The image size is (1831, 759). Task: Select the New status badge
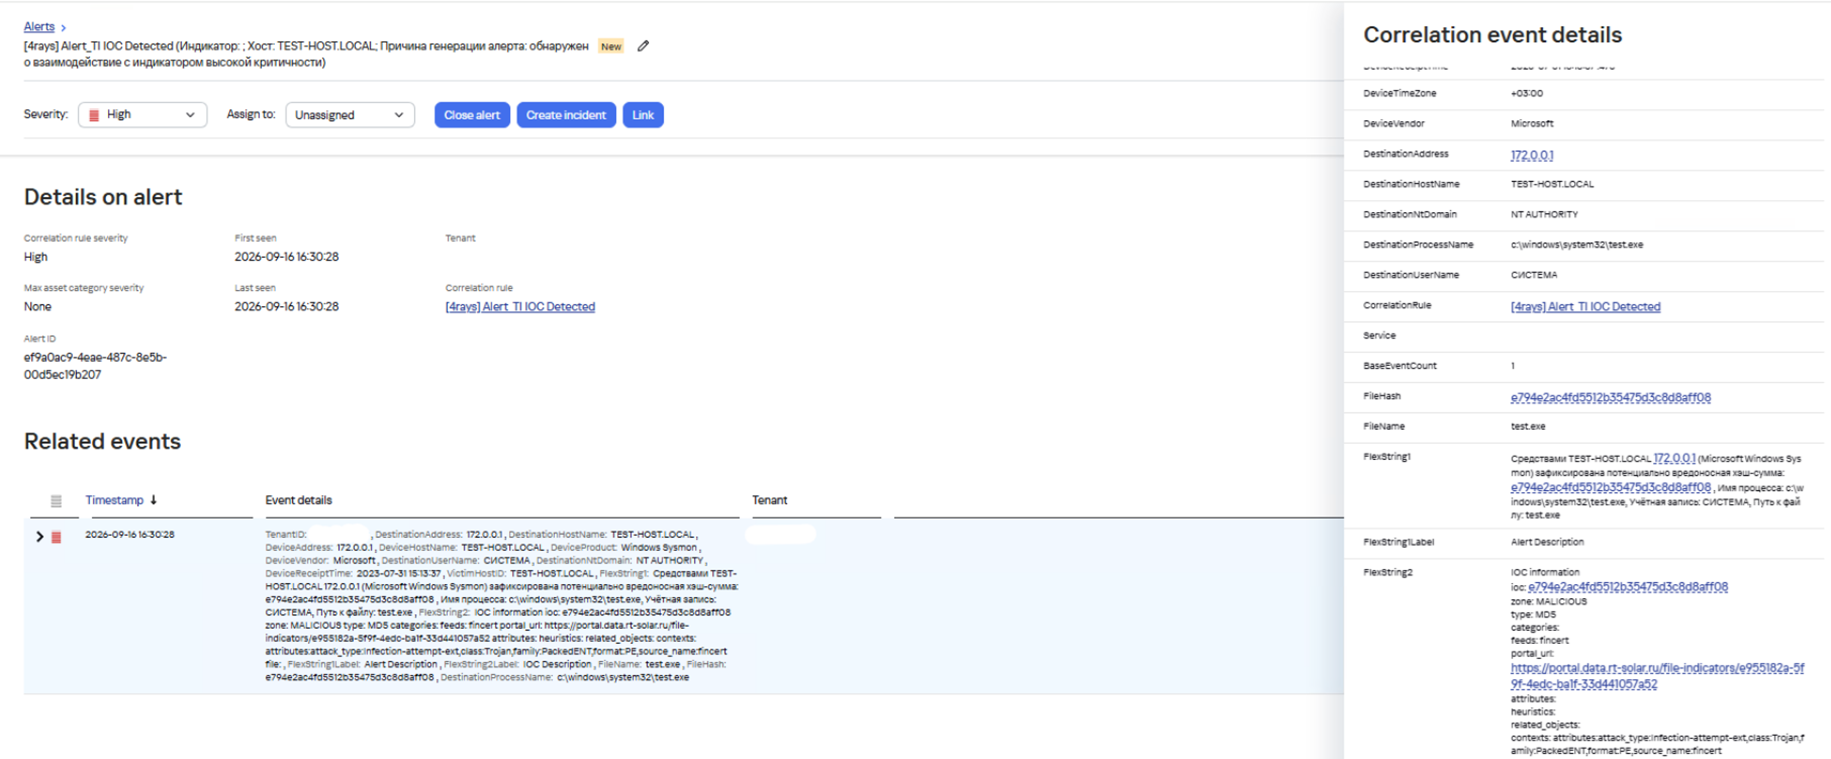(611, 46)
